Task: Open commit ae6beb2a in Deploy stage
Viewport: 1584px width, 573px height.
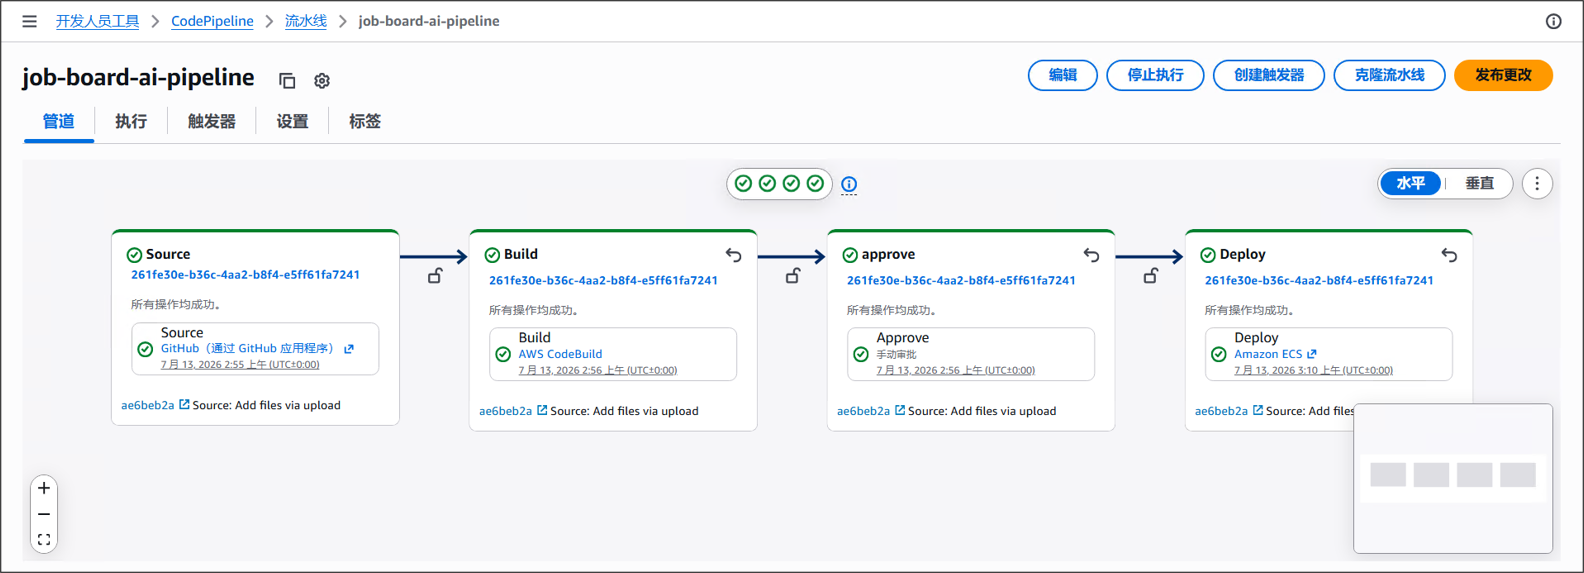Action: pyautogui.click(x=1222, y=411)
